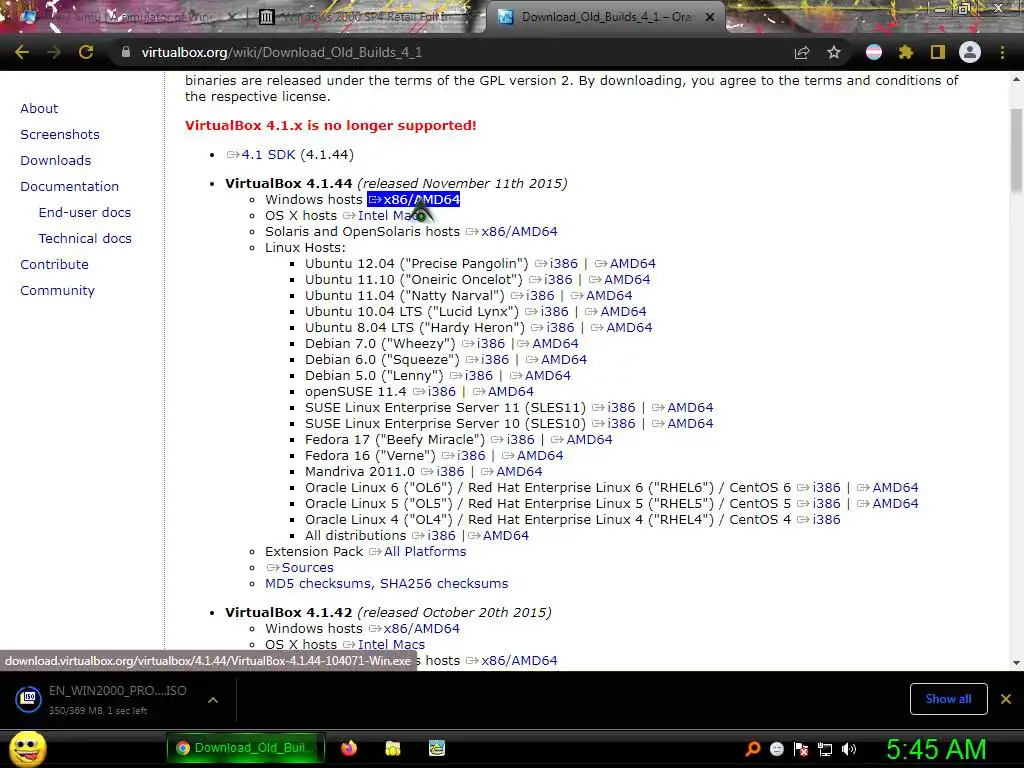Download Ubuntu 11.10 Oneiric i386 package

[551, 280]
